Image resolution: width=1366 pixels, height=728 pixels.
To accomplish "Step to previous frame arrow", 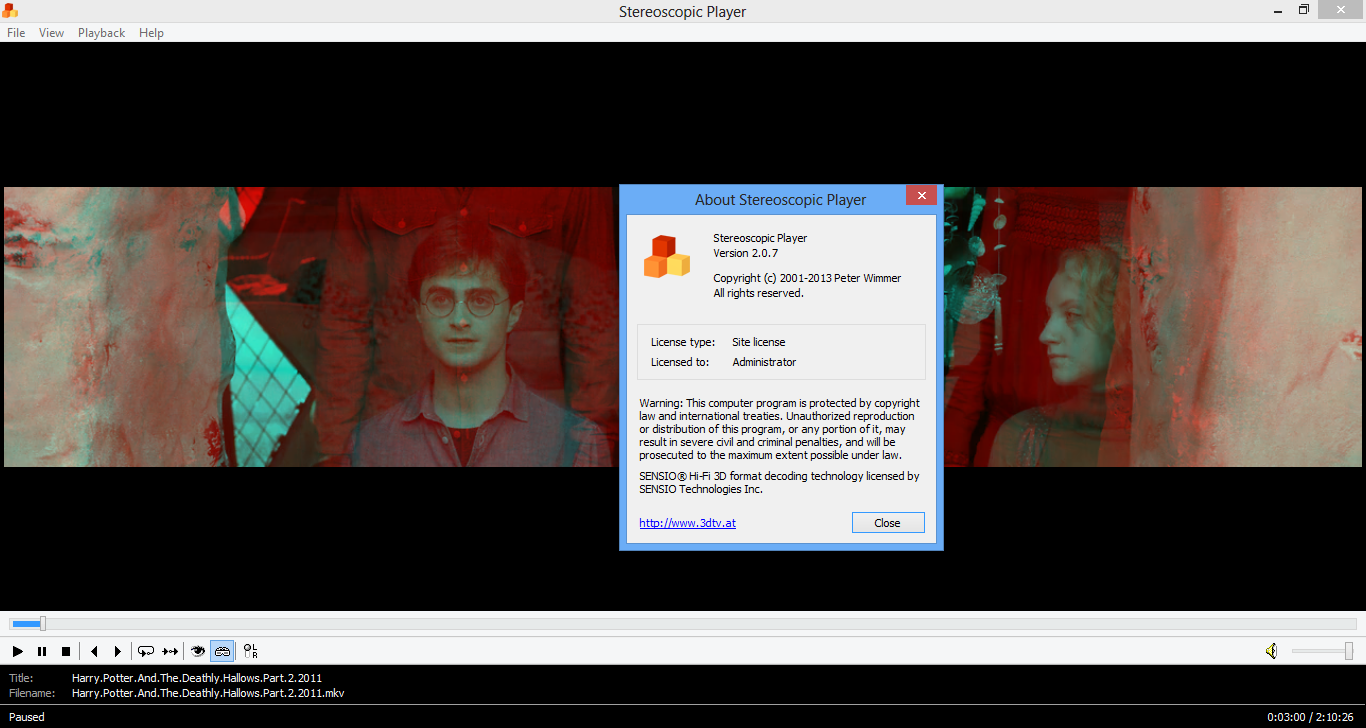I will pos(94,651).
